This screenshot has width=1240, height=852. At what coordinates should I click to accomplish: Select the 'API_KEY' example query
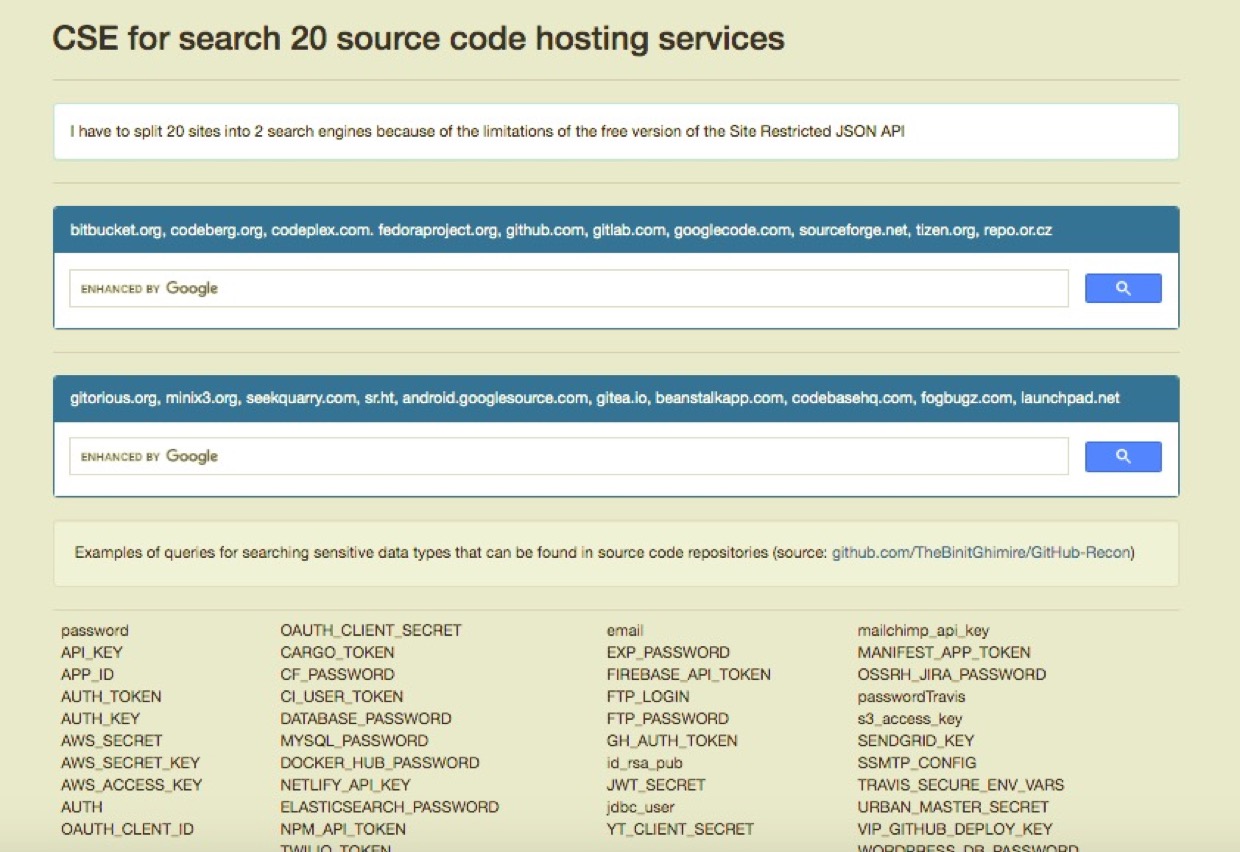click(x=92, y=652)
